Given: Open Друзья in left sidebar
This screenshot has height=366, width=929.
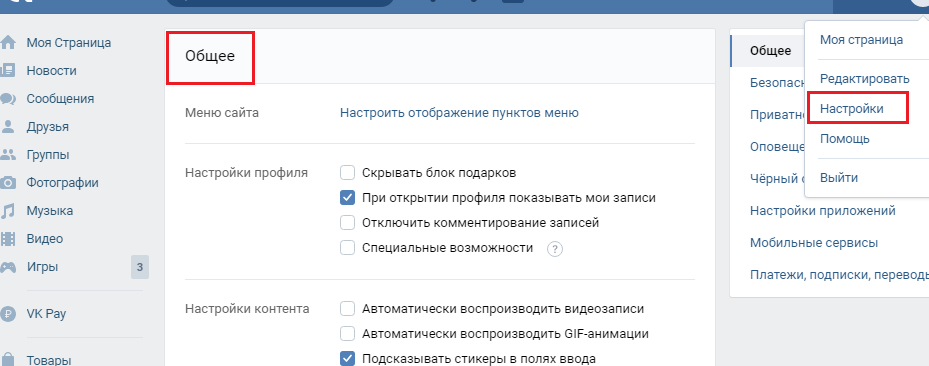Looking at the screenshot, I should click(x=47, y=127).
